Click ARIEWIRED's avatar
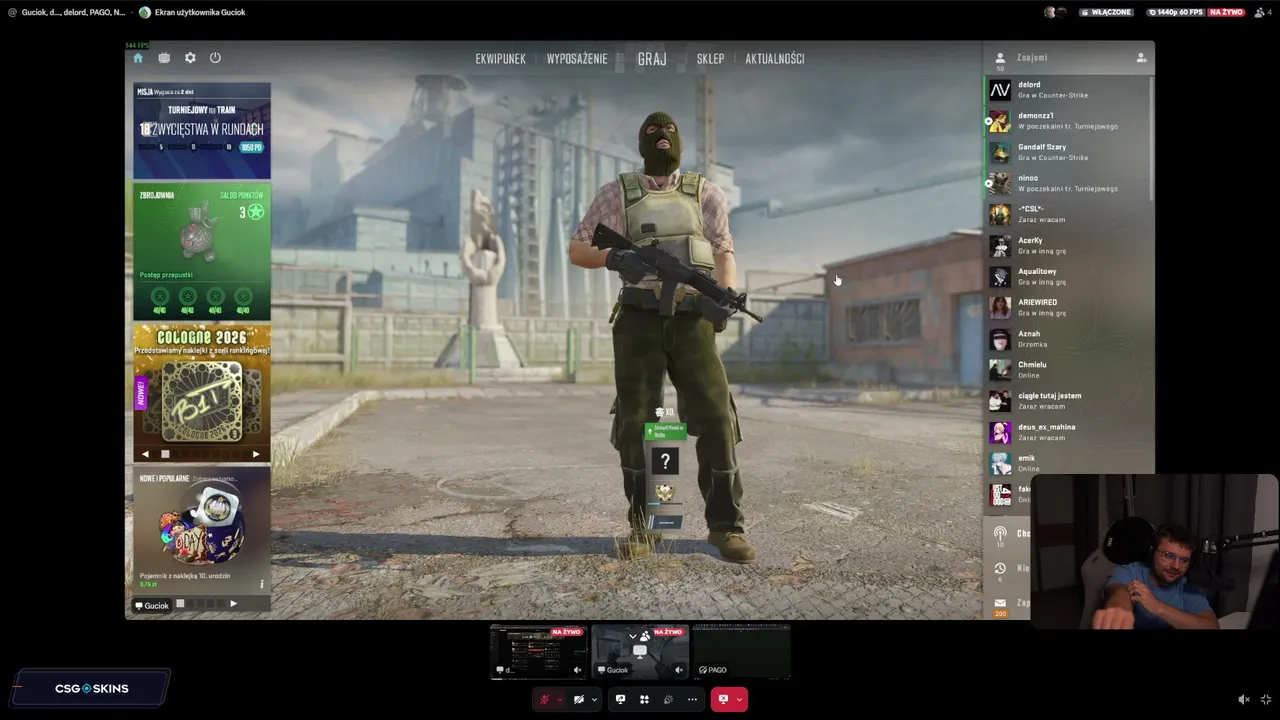This screenshot has width=1280, height=720. (x=1000, y=307)
